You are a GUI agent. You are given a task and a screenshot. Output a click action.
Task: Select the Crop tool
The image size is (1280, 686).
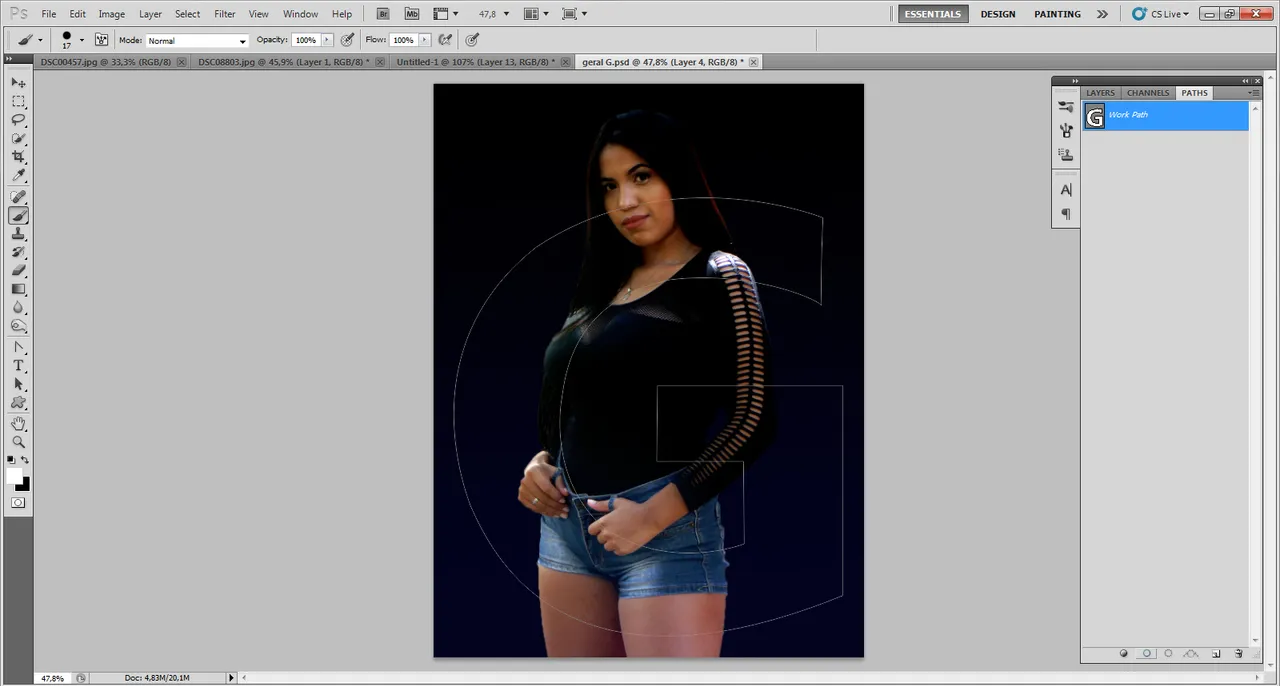18,157
